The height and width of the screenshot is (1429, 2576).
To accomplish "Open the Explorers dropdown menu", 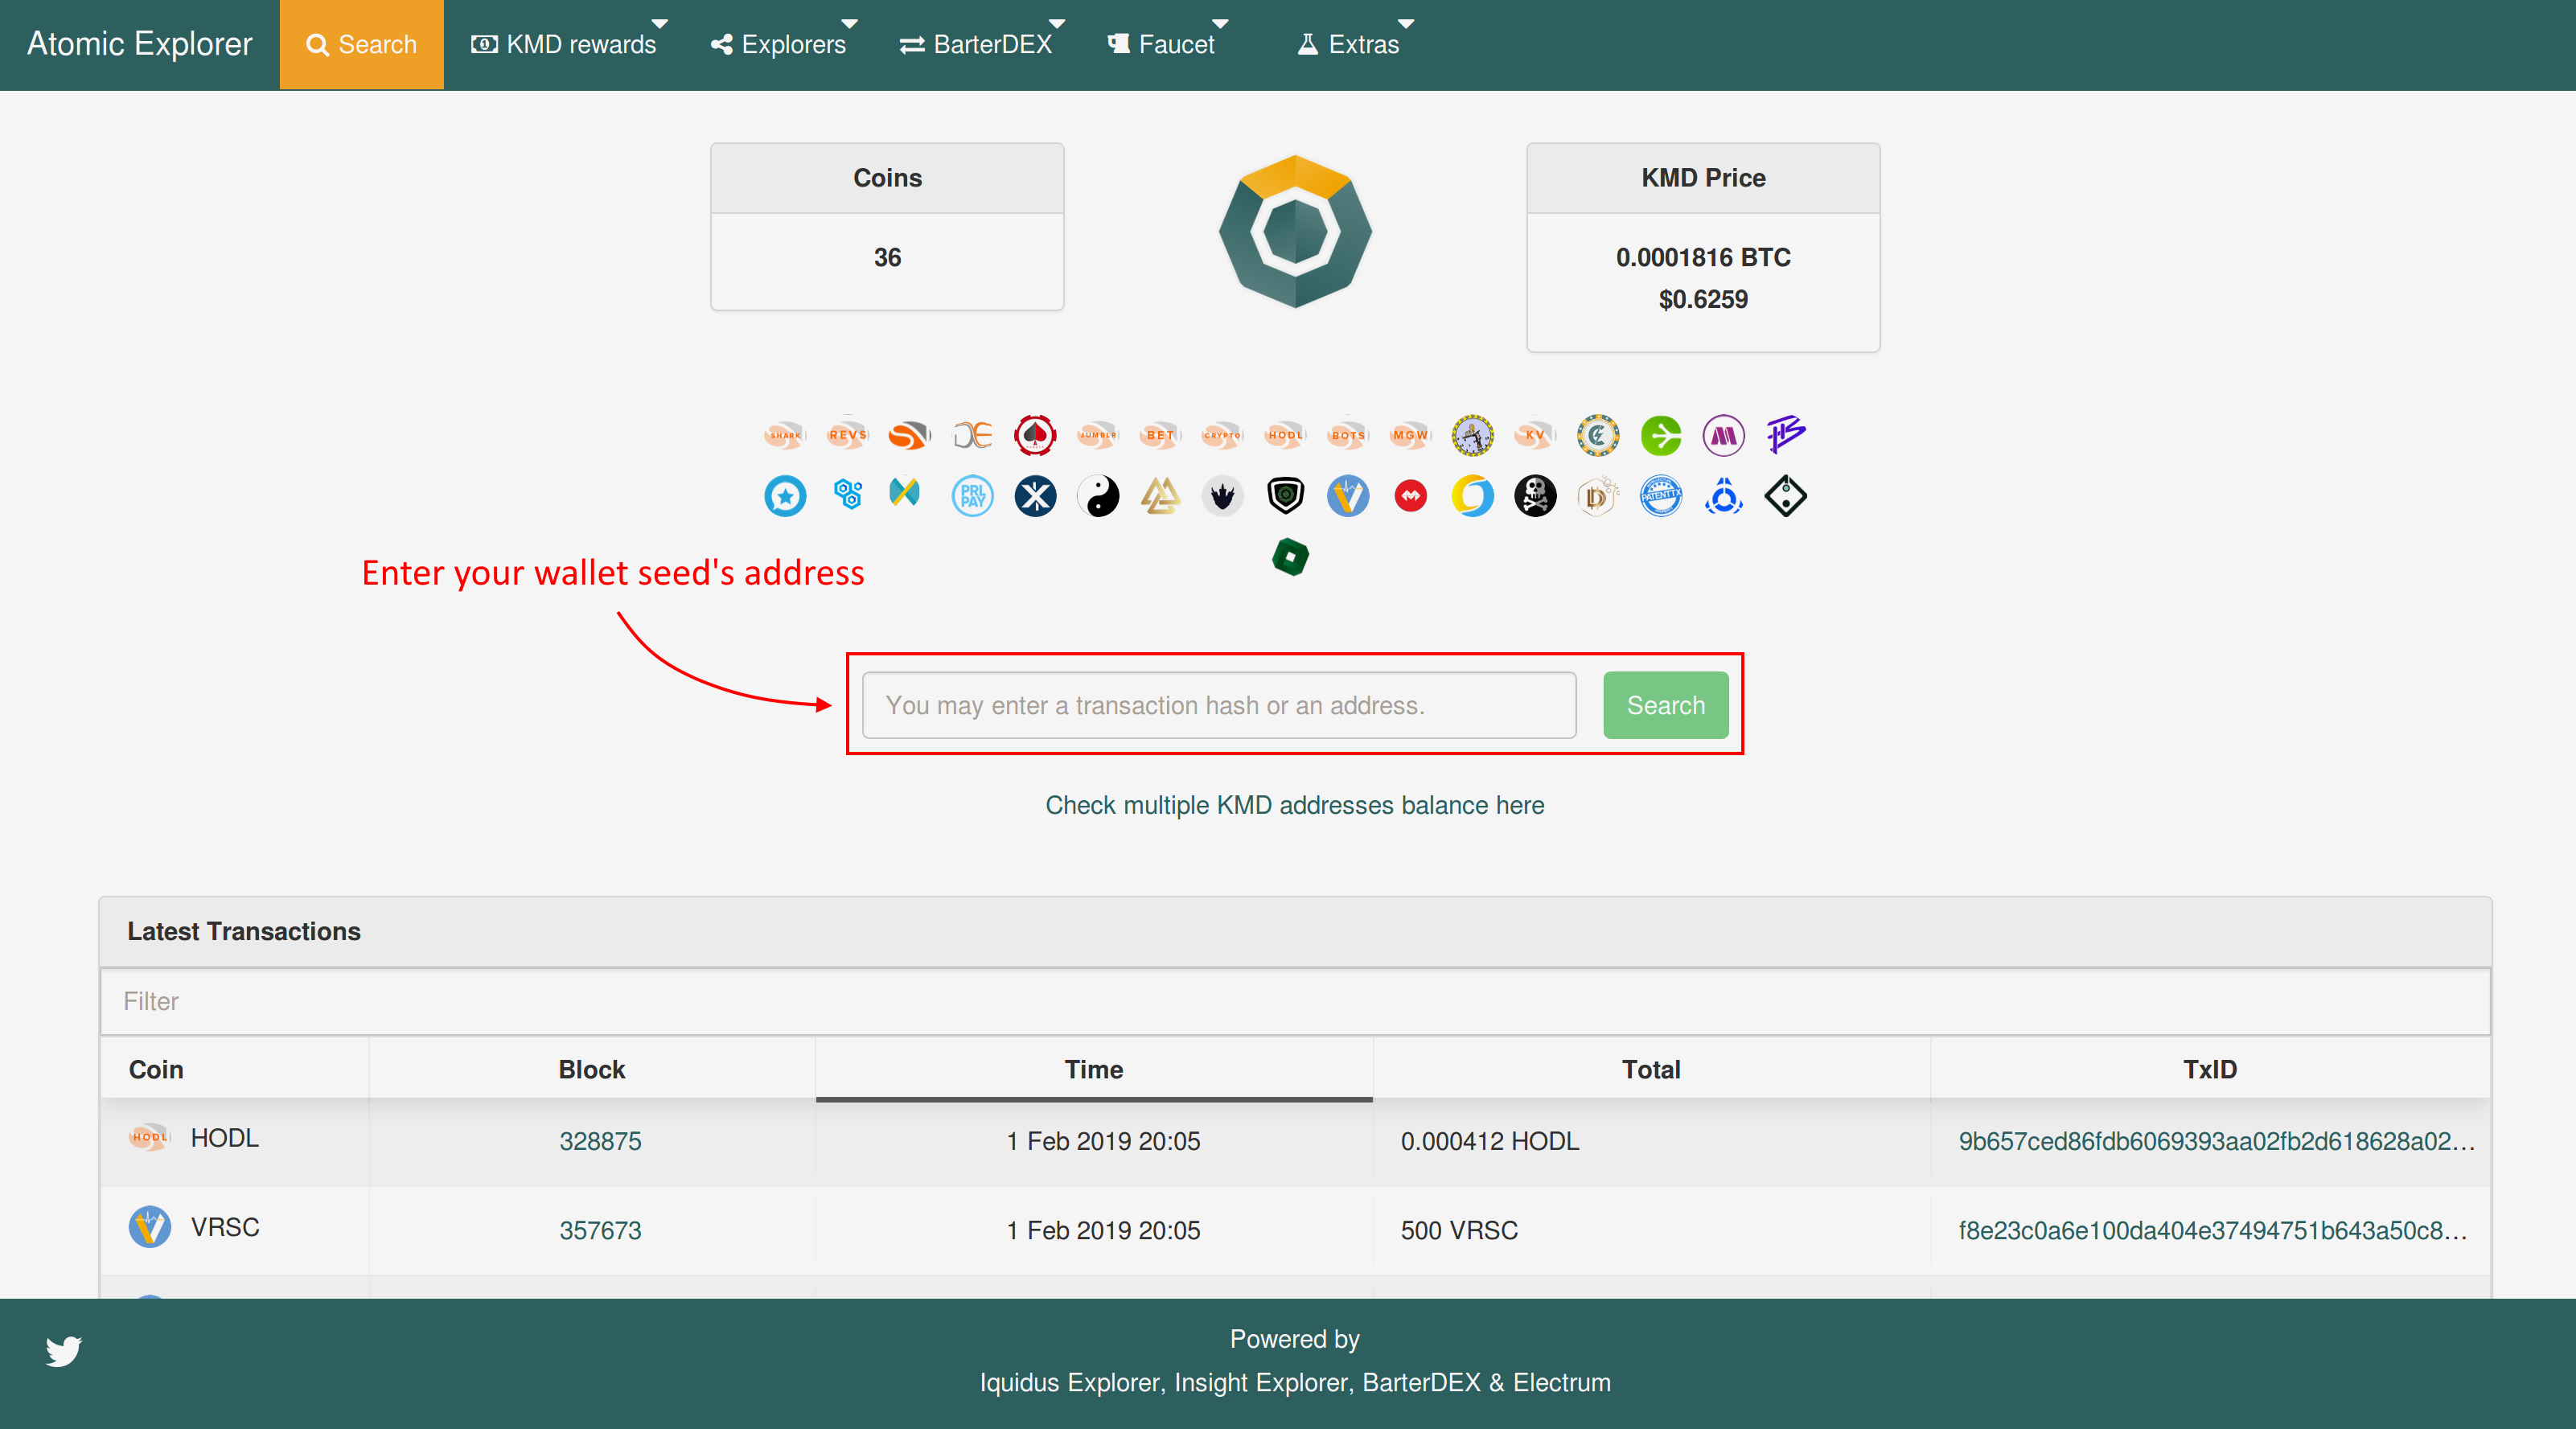I will tap(782, 44).
